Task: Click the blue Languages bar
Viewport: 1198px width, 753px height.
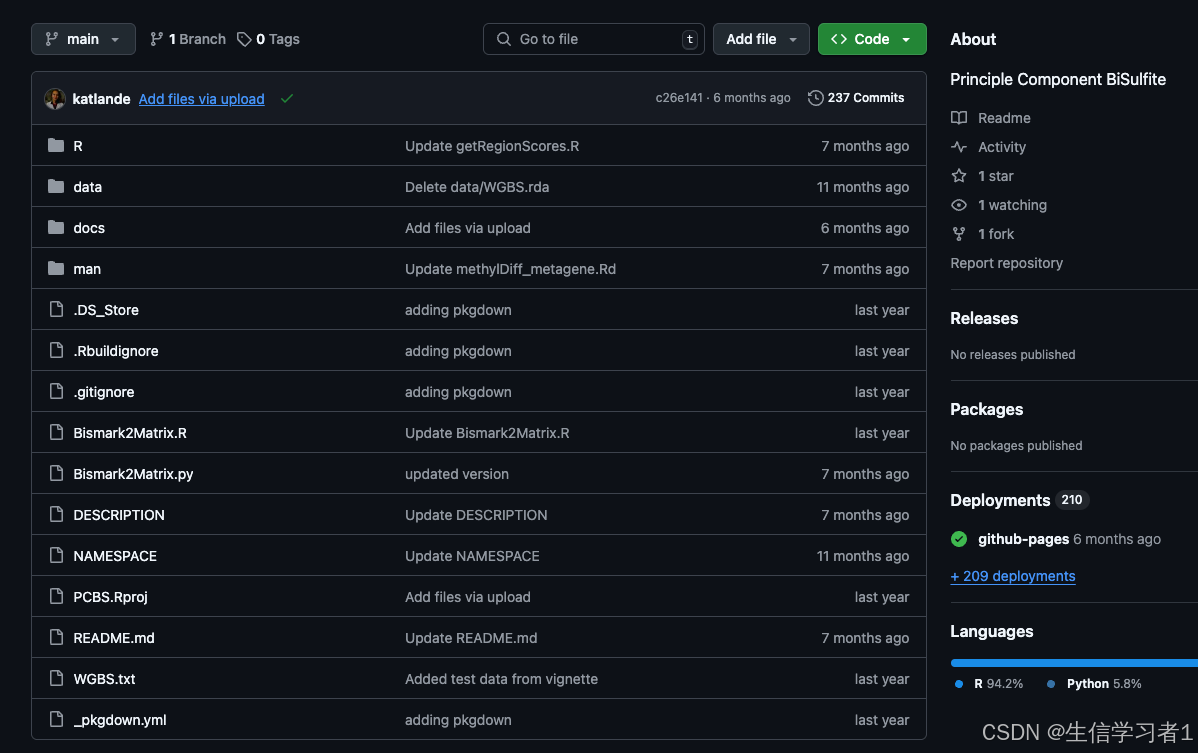Action: click(x=1074, y=663)
